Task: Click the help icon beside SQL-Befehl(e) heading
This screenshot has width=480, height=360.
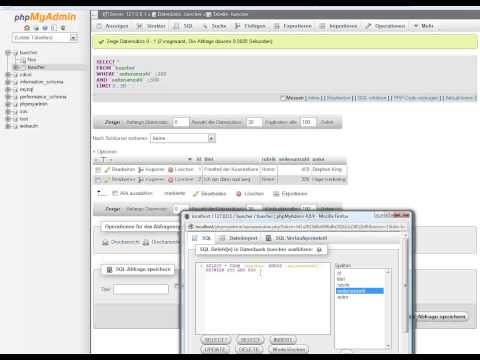Action: pyautogui.click(x=319, y=250)
